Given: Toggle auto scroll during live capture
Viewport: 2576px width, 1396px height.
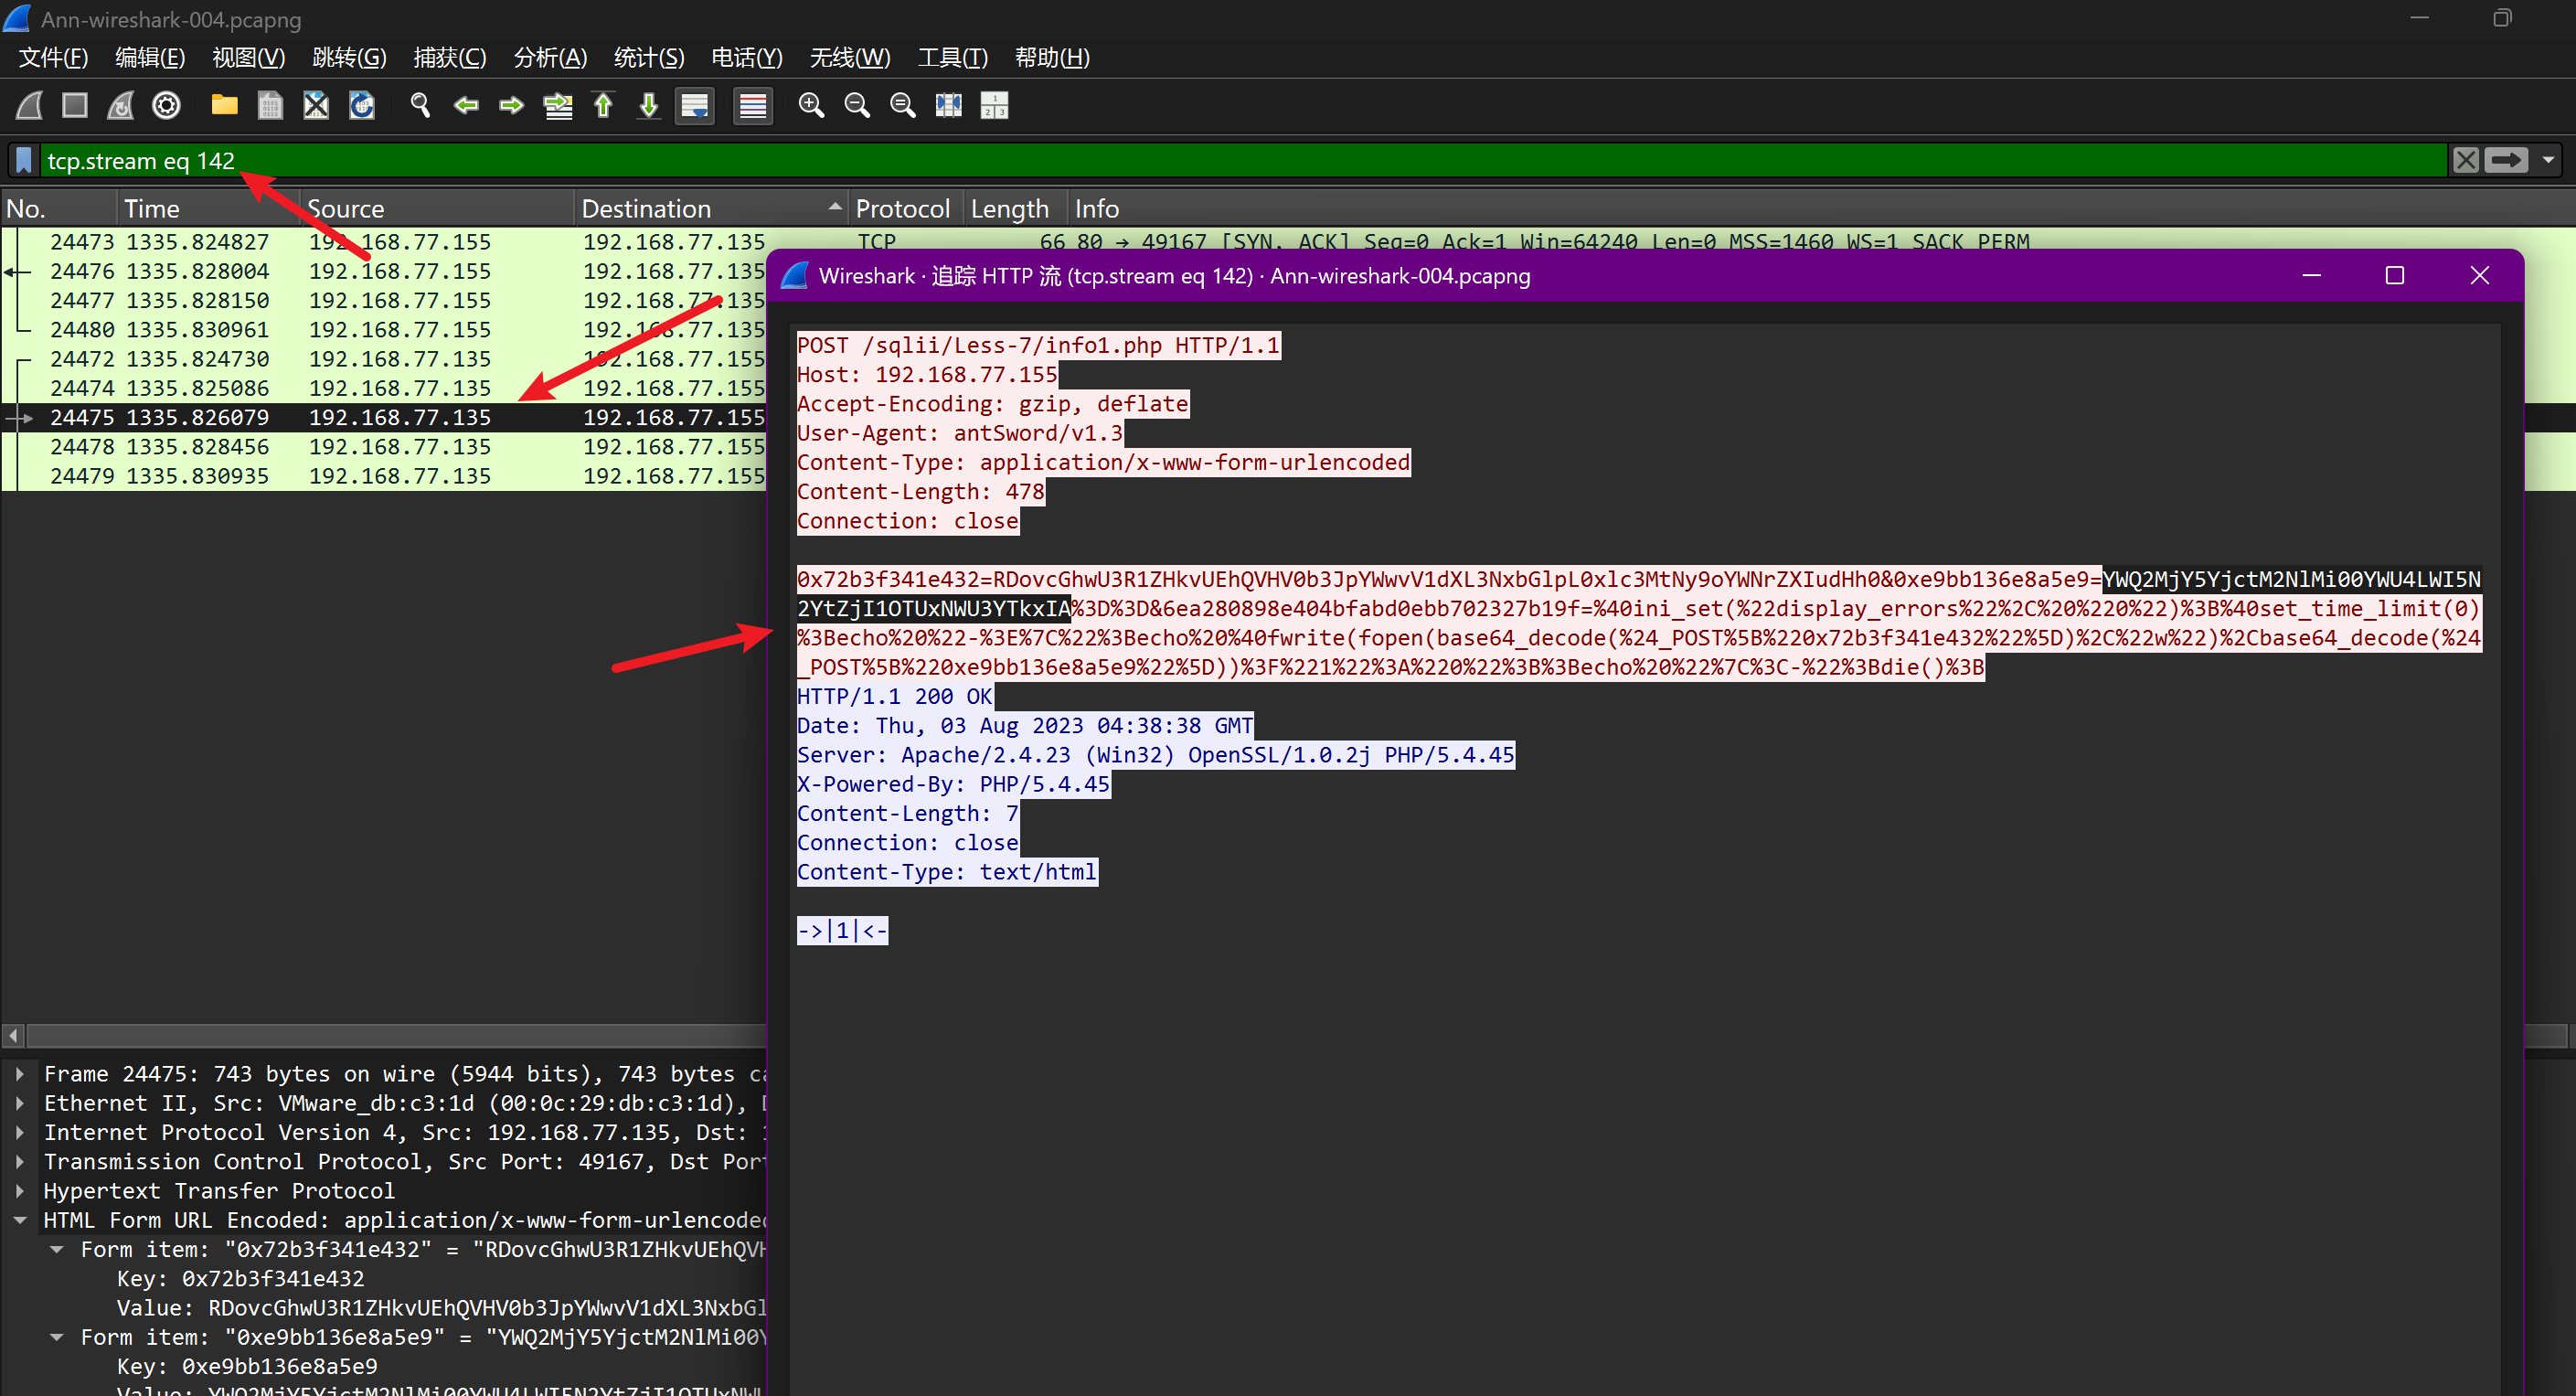Looking at the screenshot, I should tap(695, 105).
